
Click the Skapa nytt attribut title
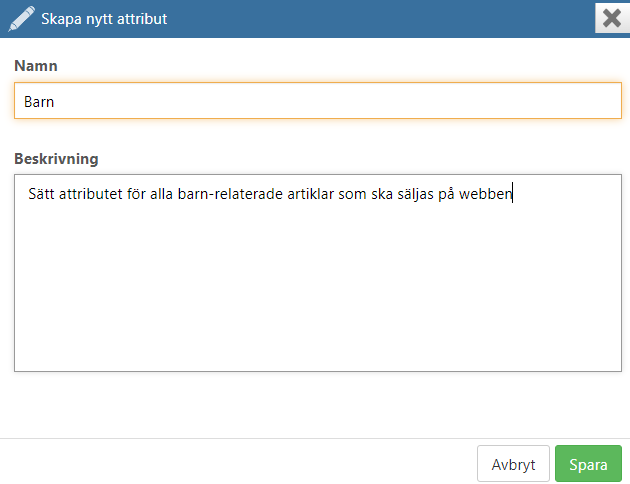(104, 19)
